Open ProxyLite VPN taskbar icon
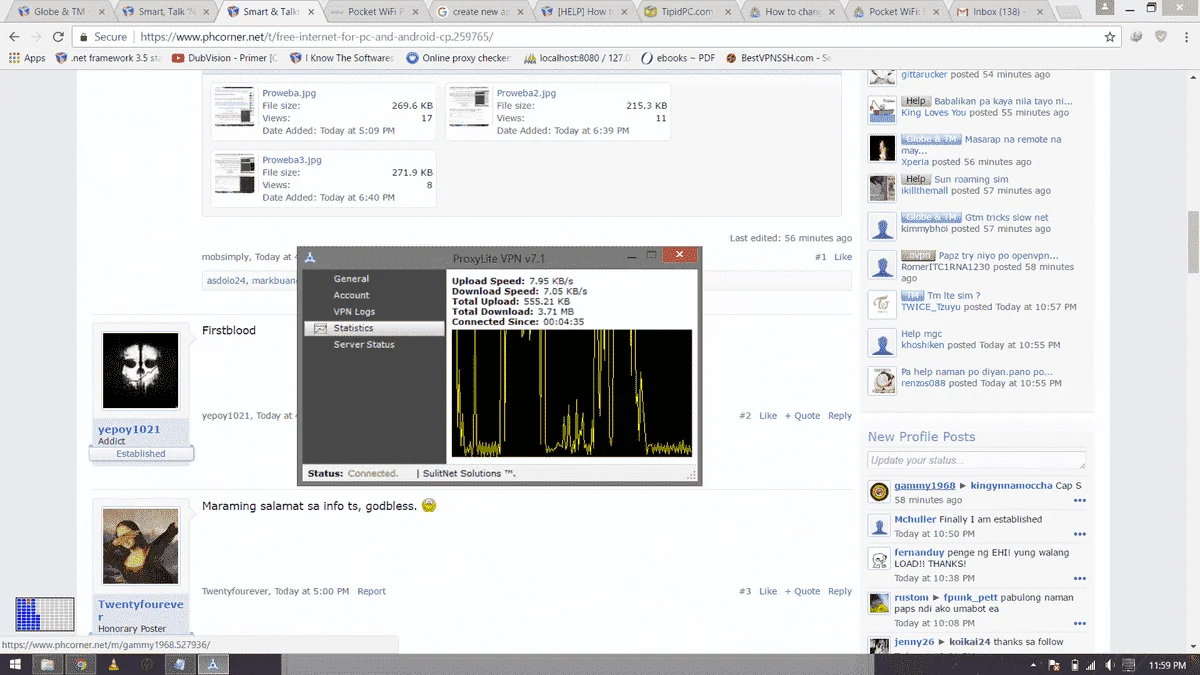 [214, 664]
